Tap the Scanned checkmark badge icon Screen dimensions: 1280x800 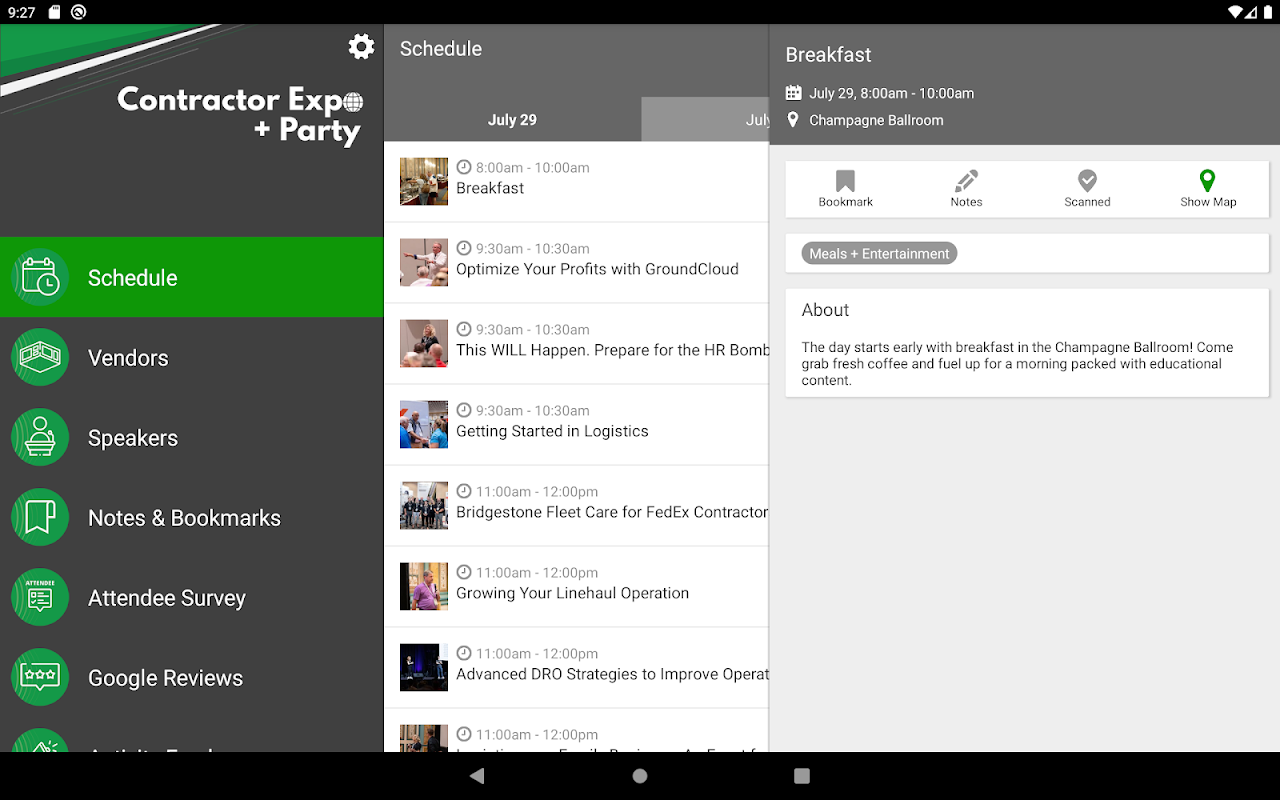(x=1087, y=188)
